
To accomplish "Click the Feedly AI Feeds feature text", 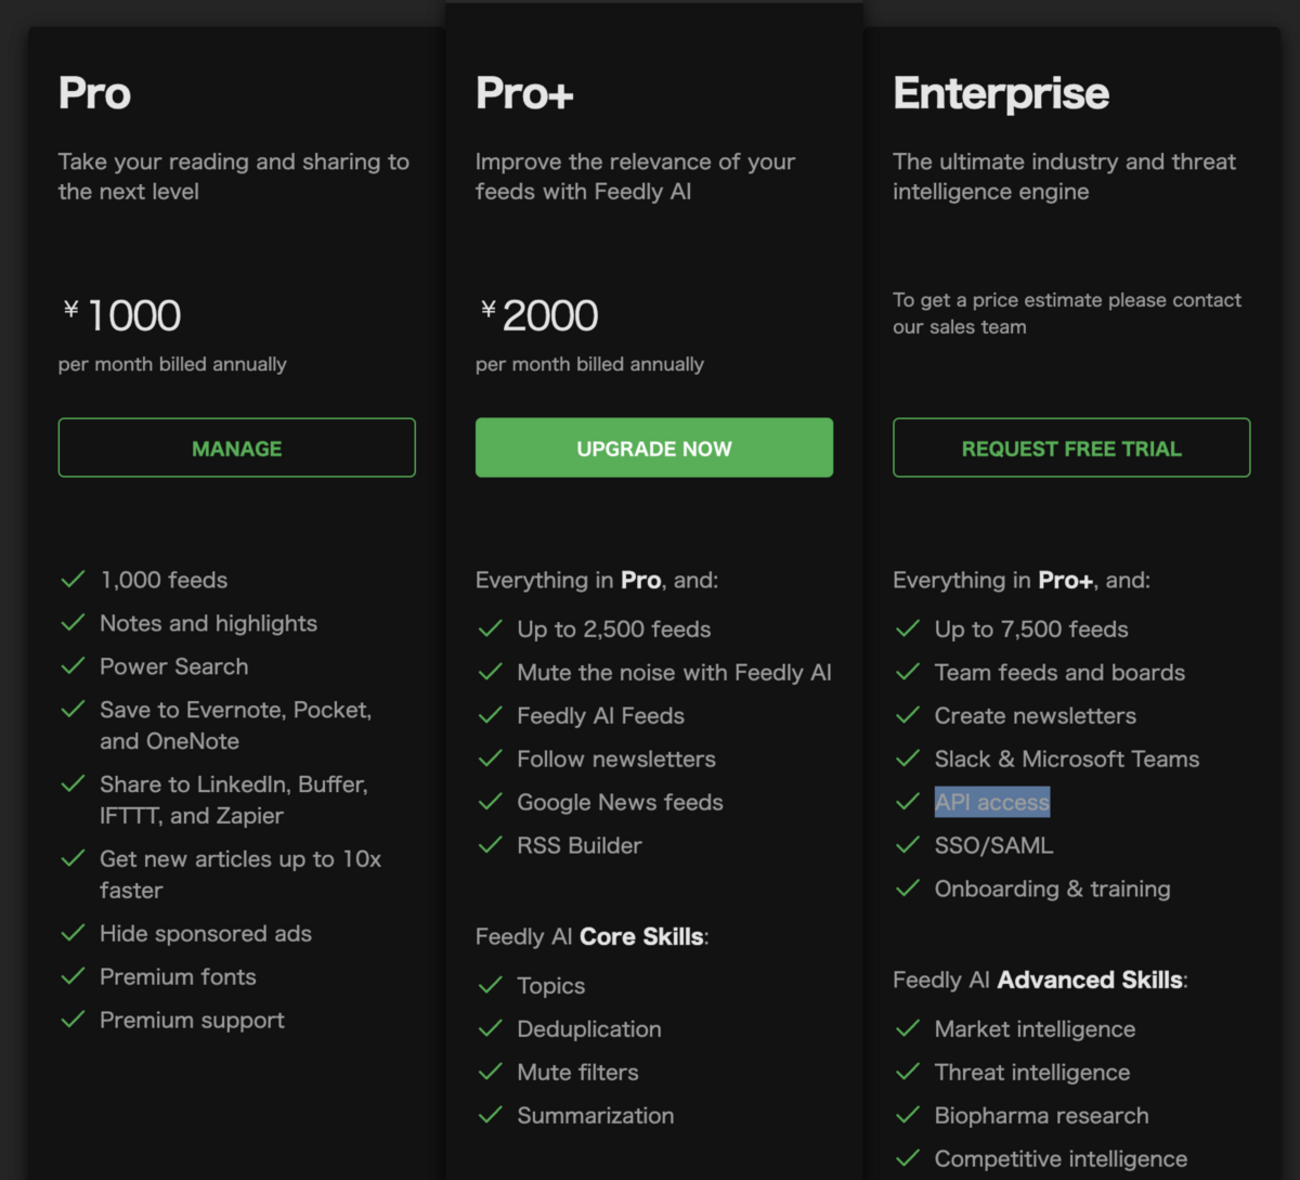I will pyautogui.click(x=600, y=716).
